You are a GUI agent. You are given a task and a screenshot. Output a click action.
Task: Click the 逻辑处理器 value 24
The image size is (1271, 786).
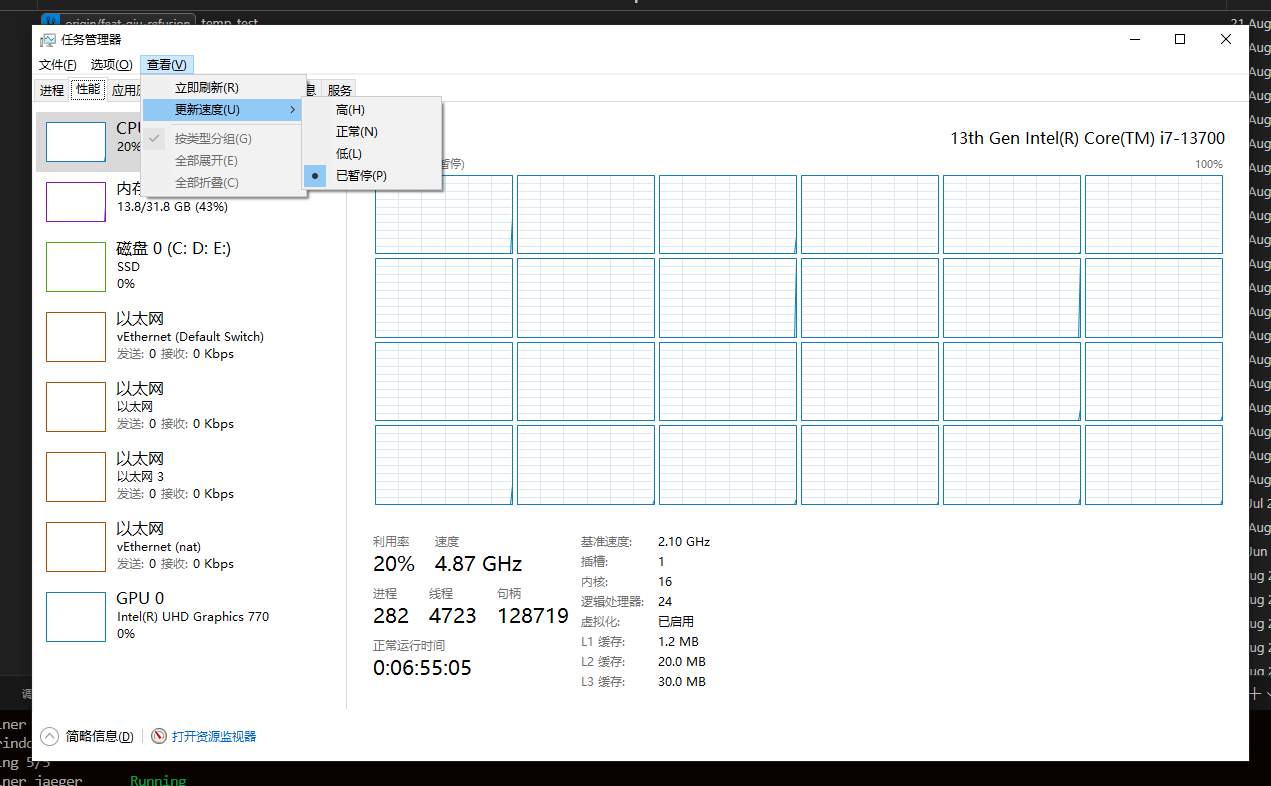[x=665, y=602]
